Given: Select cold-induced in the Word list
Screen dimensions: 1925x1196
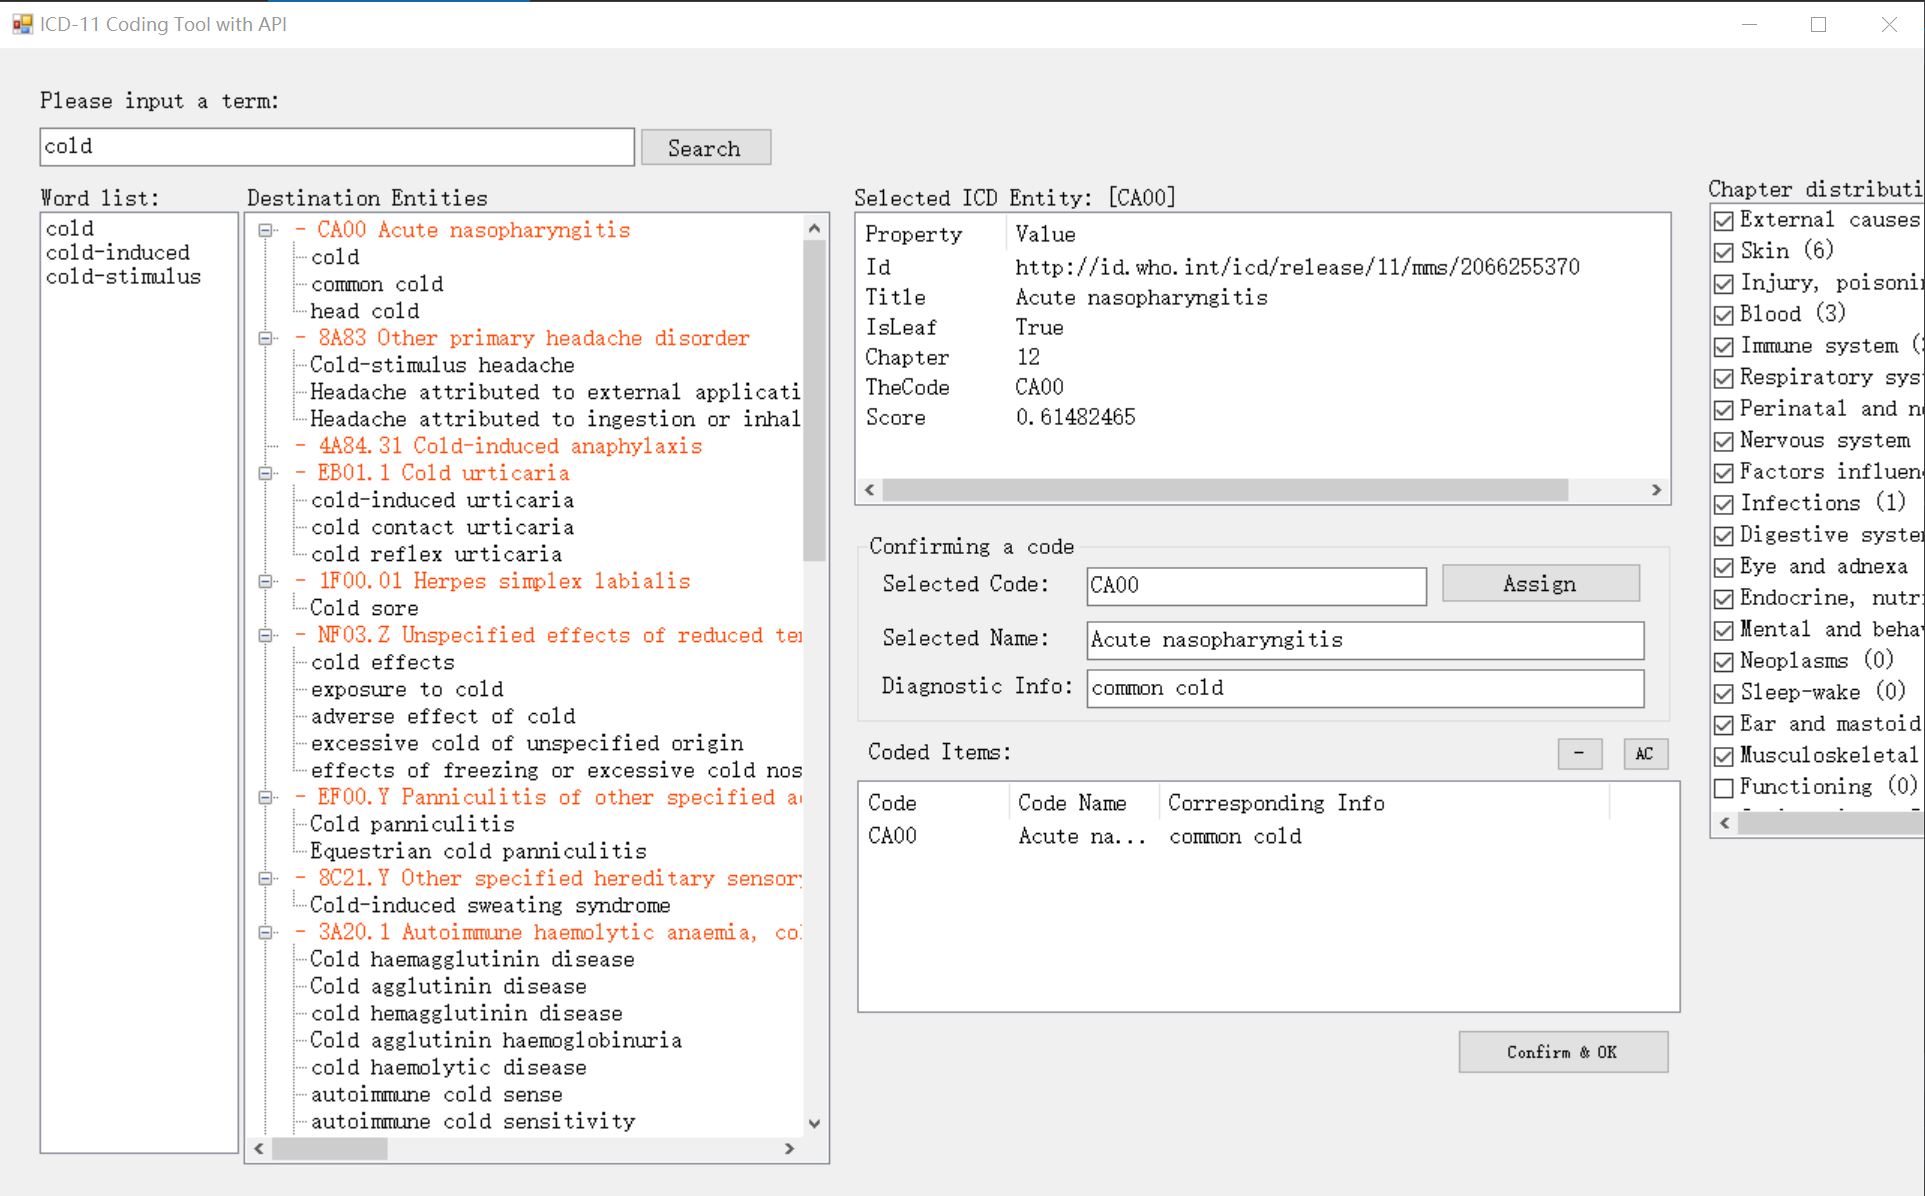Looking at the screenshot, I should coord(118,253).
